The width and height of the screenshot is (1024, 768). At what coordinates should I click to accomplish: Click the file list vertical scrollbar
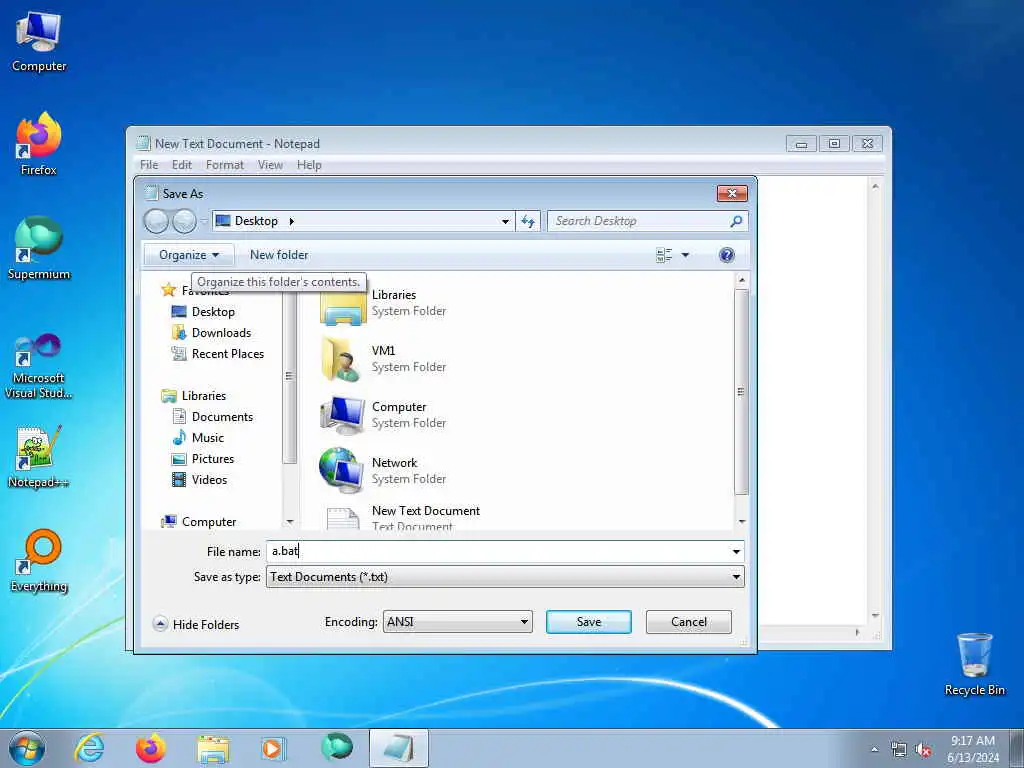741,392
